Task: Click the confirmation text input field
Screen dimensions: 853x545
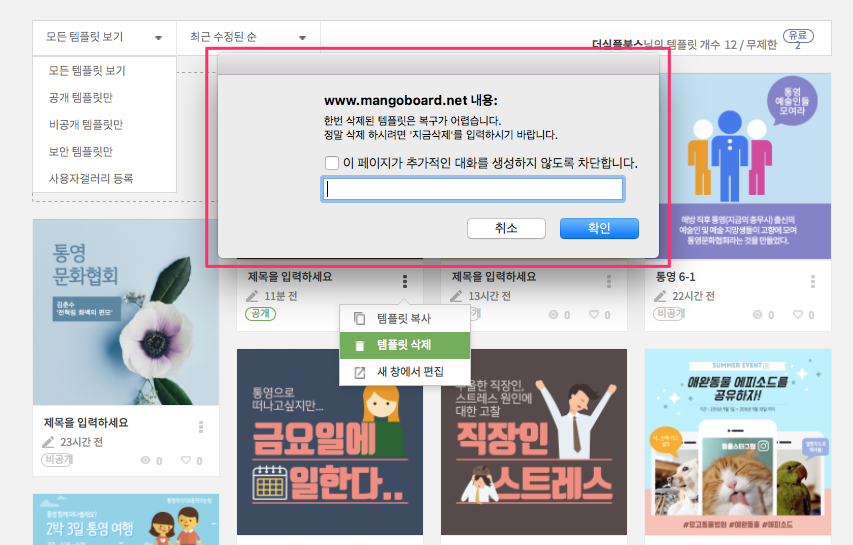Action: coord(473,189)
